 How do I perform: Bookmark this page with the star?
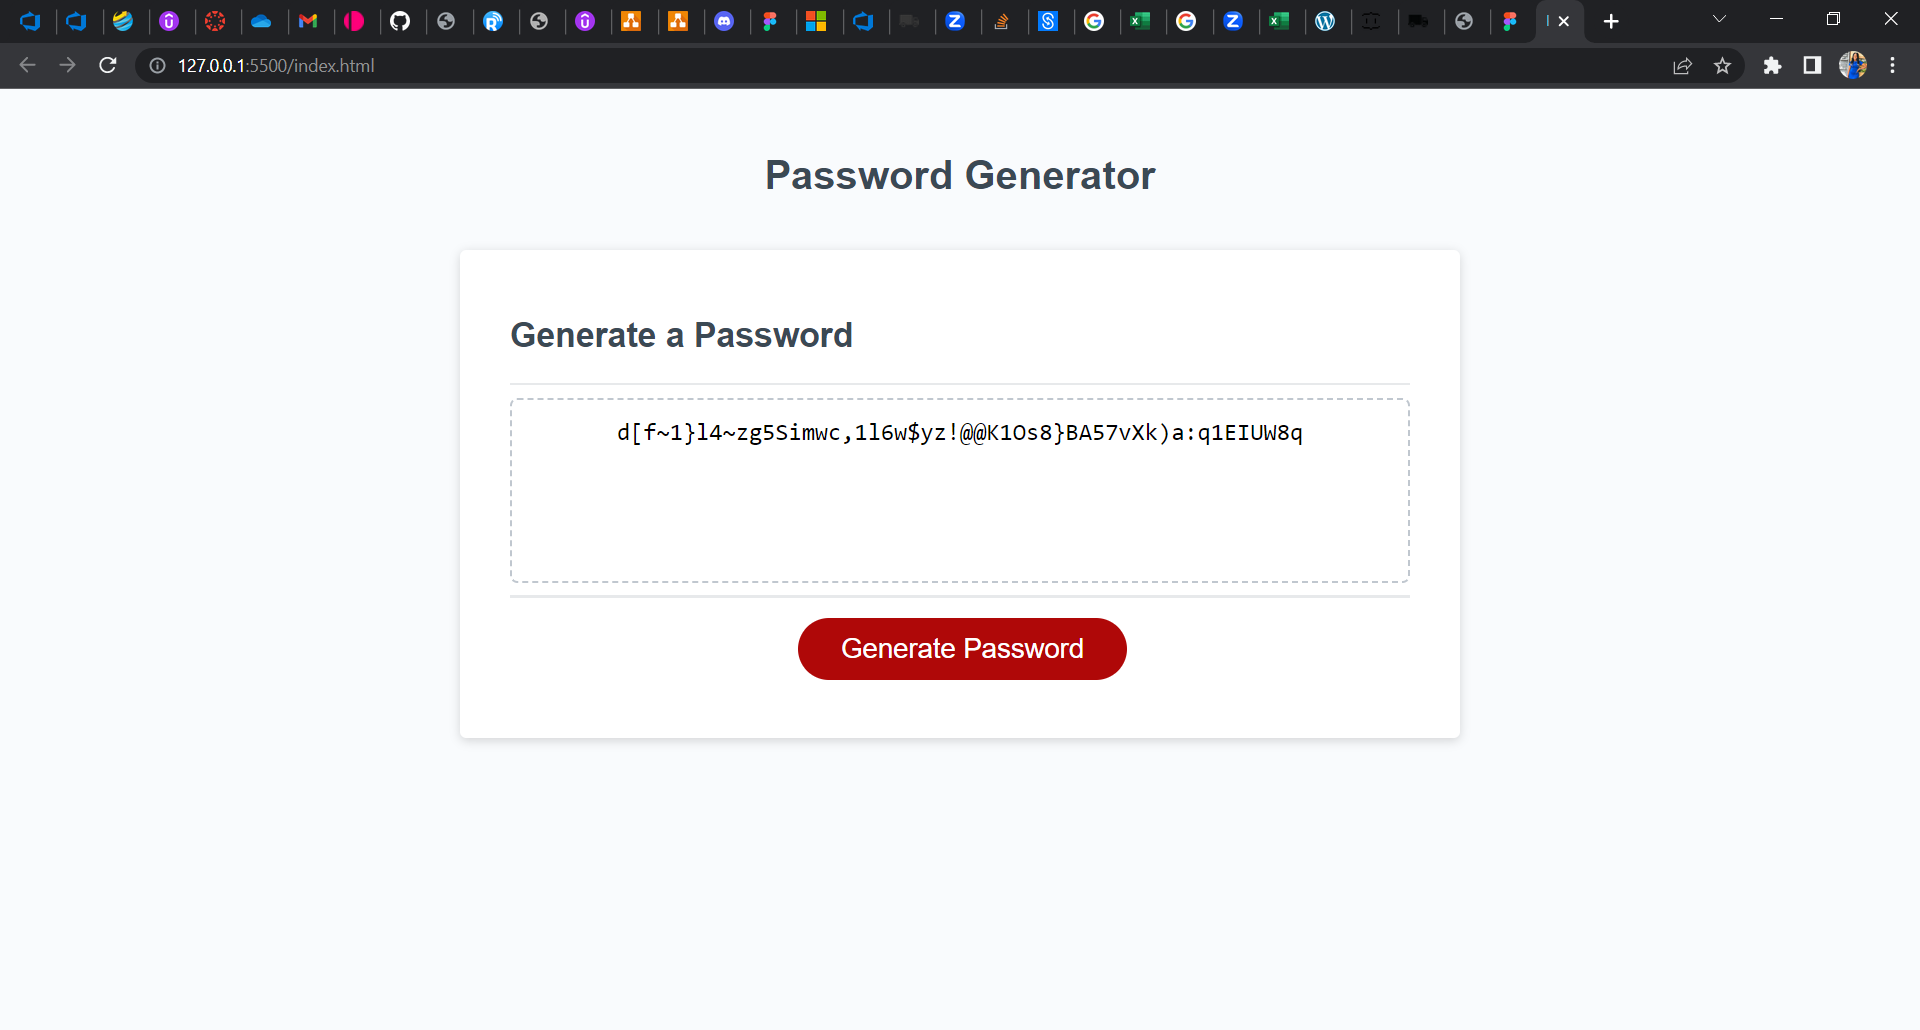pyautogui.click(x=1723, y=65)
